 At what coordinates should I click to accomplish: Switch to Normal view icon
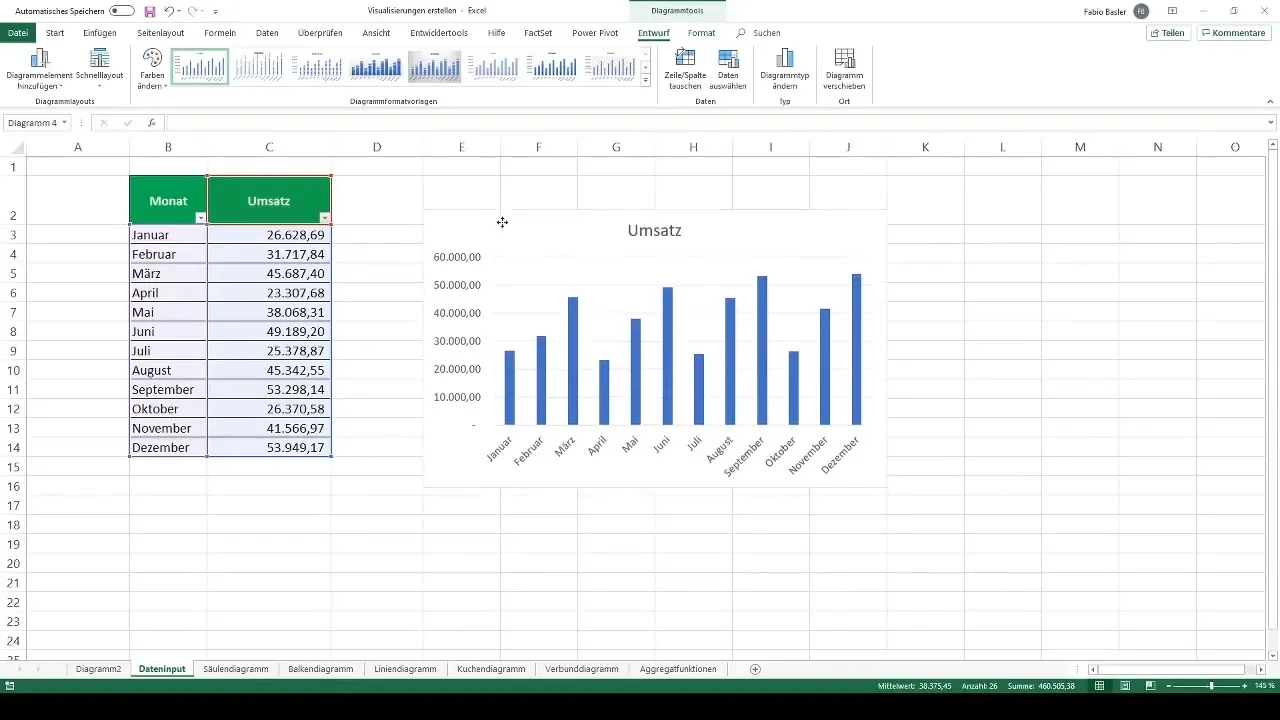1100,686
